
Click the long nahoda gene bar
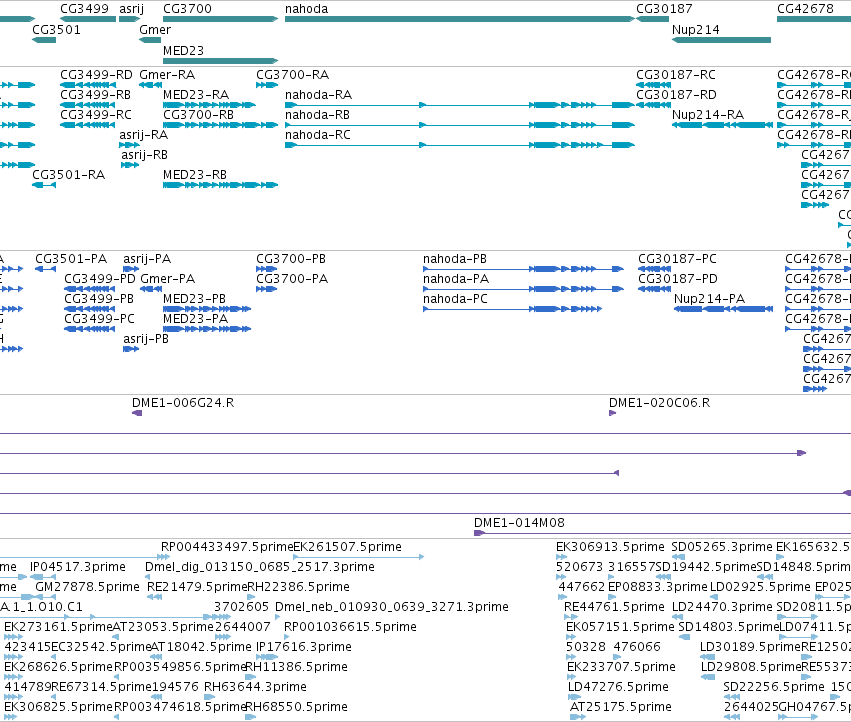(x=460, y=19)
